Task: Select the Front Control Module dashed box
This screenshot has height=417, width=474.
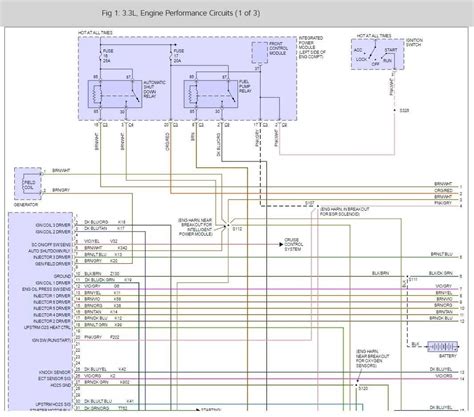Action: [260, 52]
